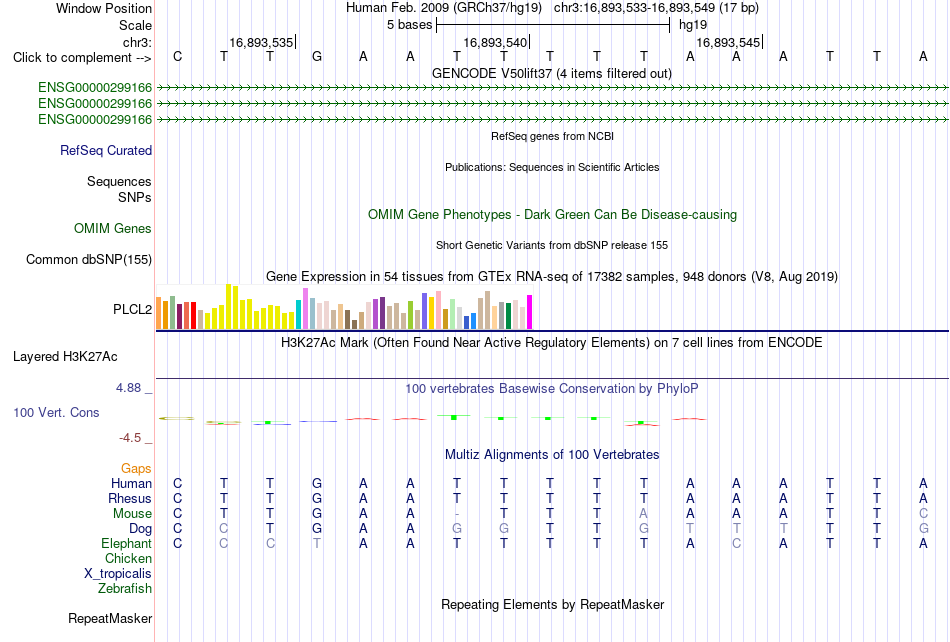
Task: Click 'RefSeq genes from NCBI' title
Action: (x=553, y=136)
